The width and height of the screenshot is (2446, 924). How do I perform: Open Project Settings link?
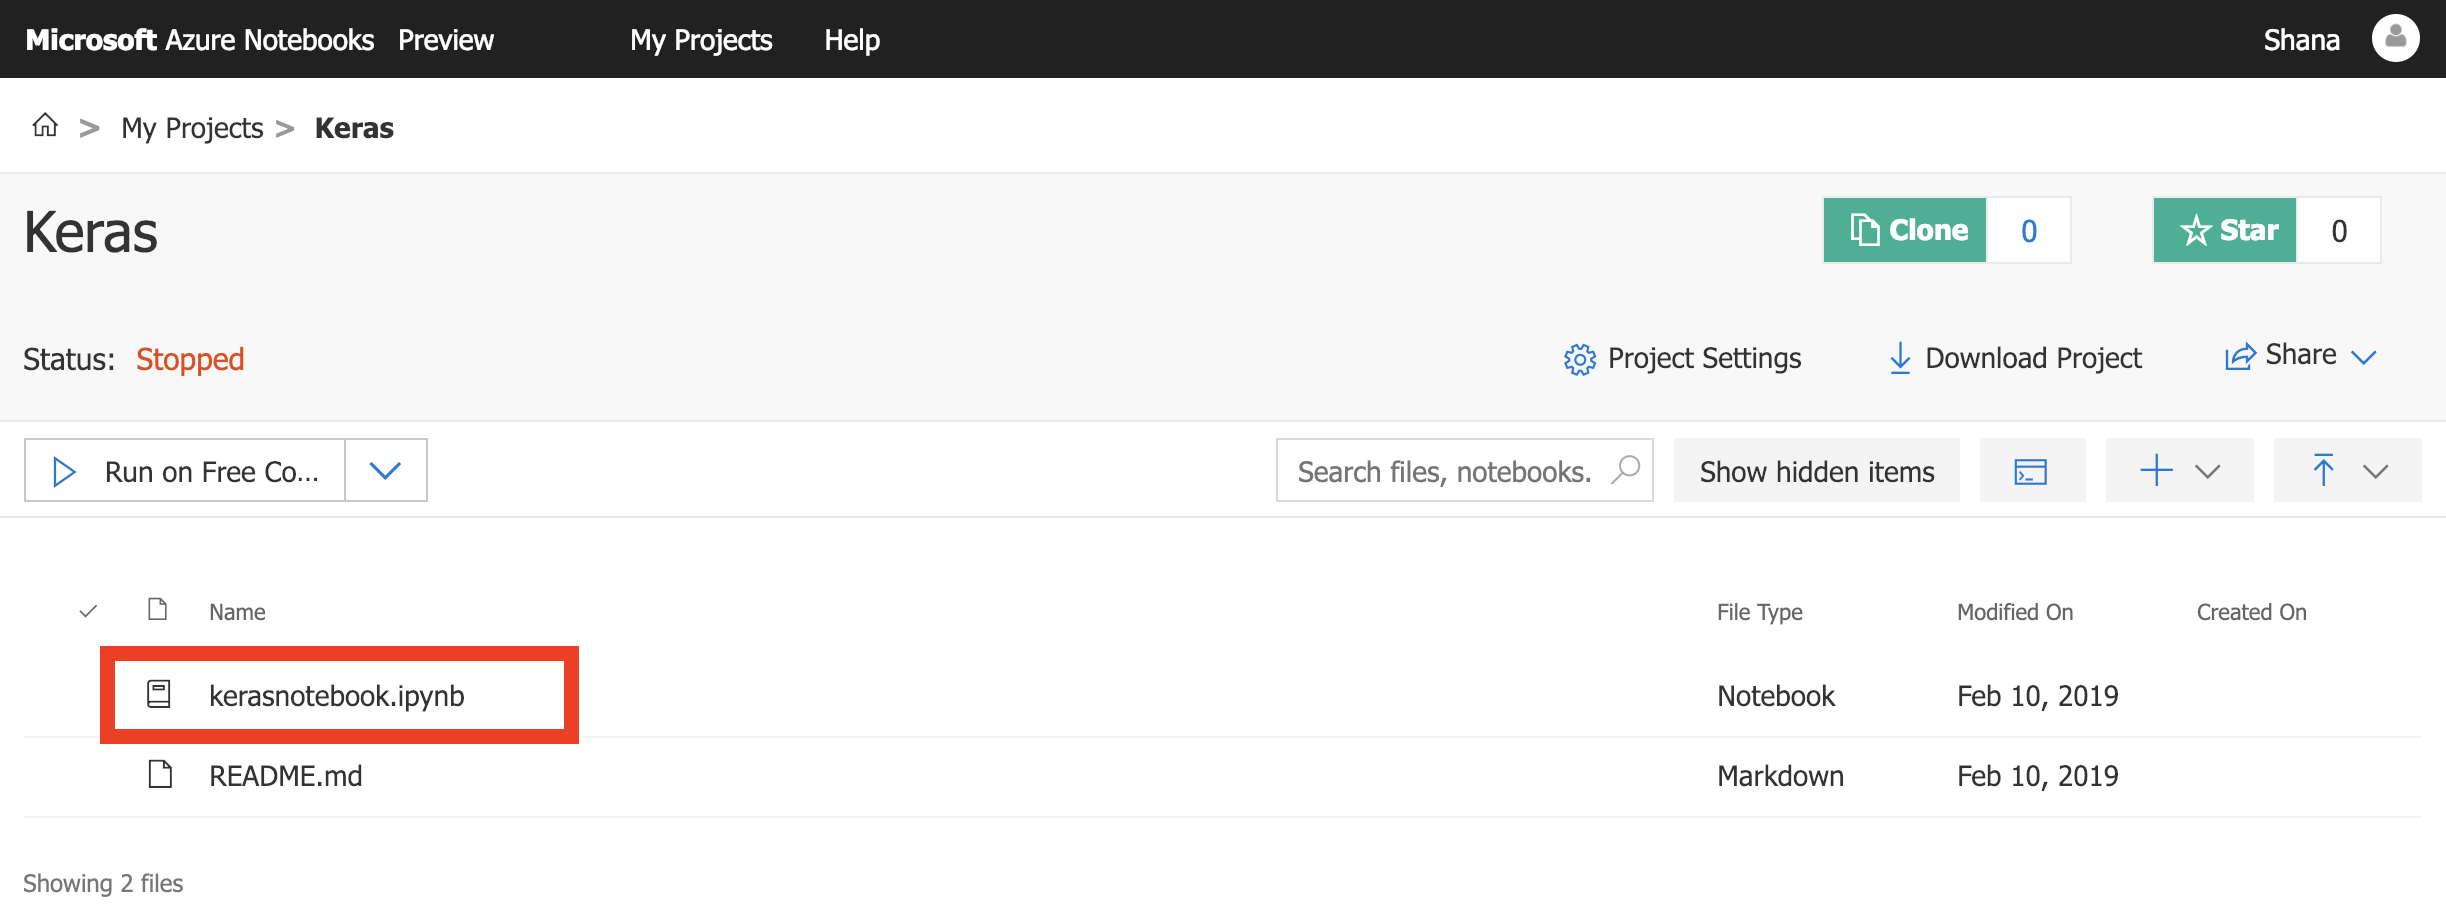coord(1704,358)
